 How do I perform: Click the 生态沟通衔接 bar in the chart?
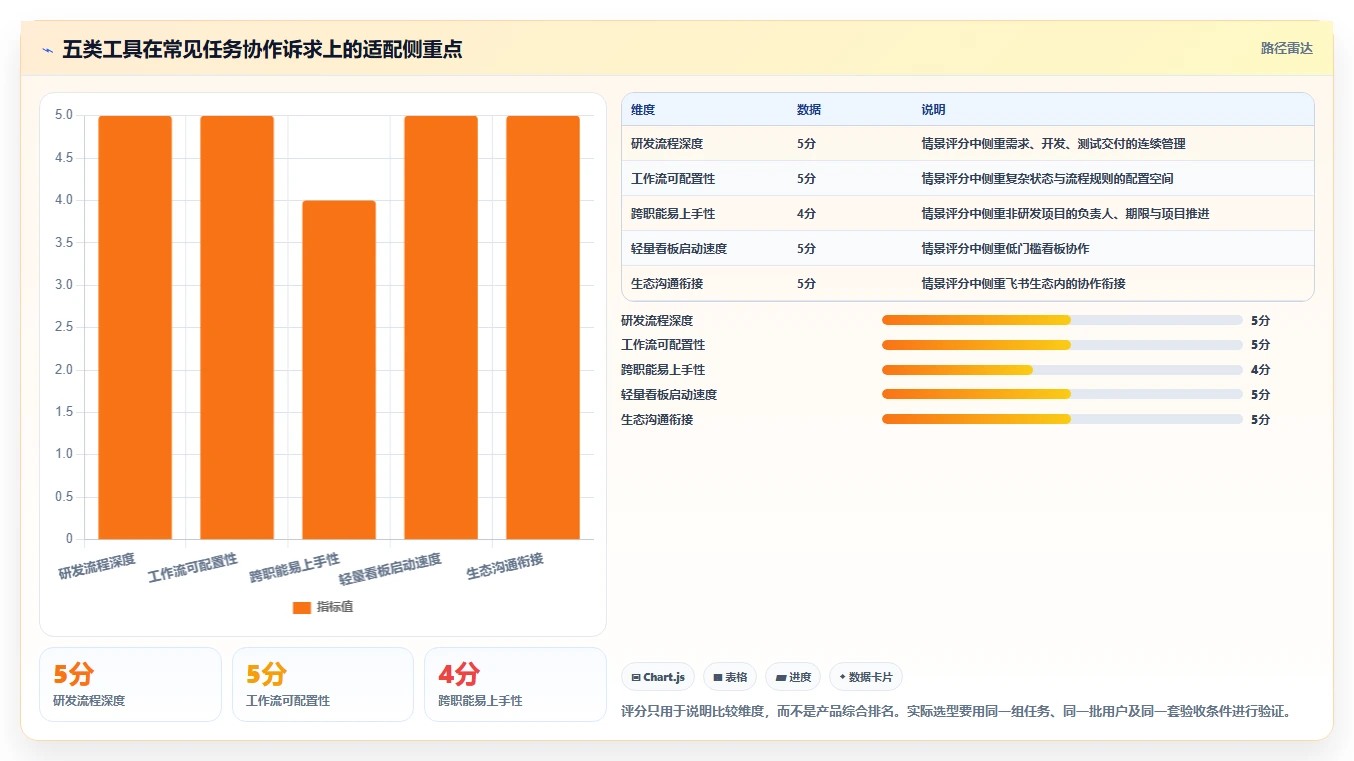pyautogui.click(x=543, y=328)
